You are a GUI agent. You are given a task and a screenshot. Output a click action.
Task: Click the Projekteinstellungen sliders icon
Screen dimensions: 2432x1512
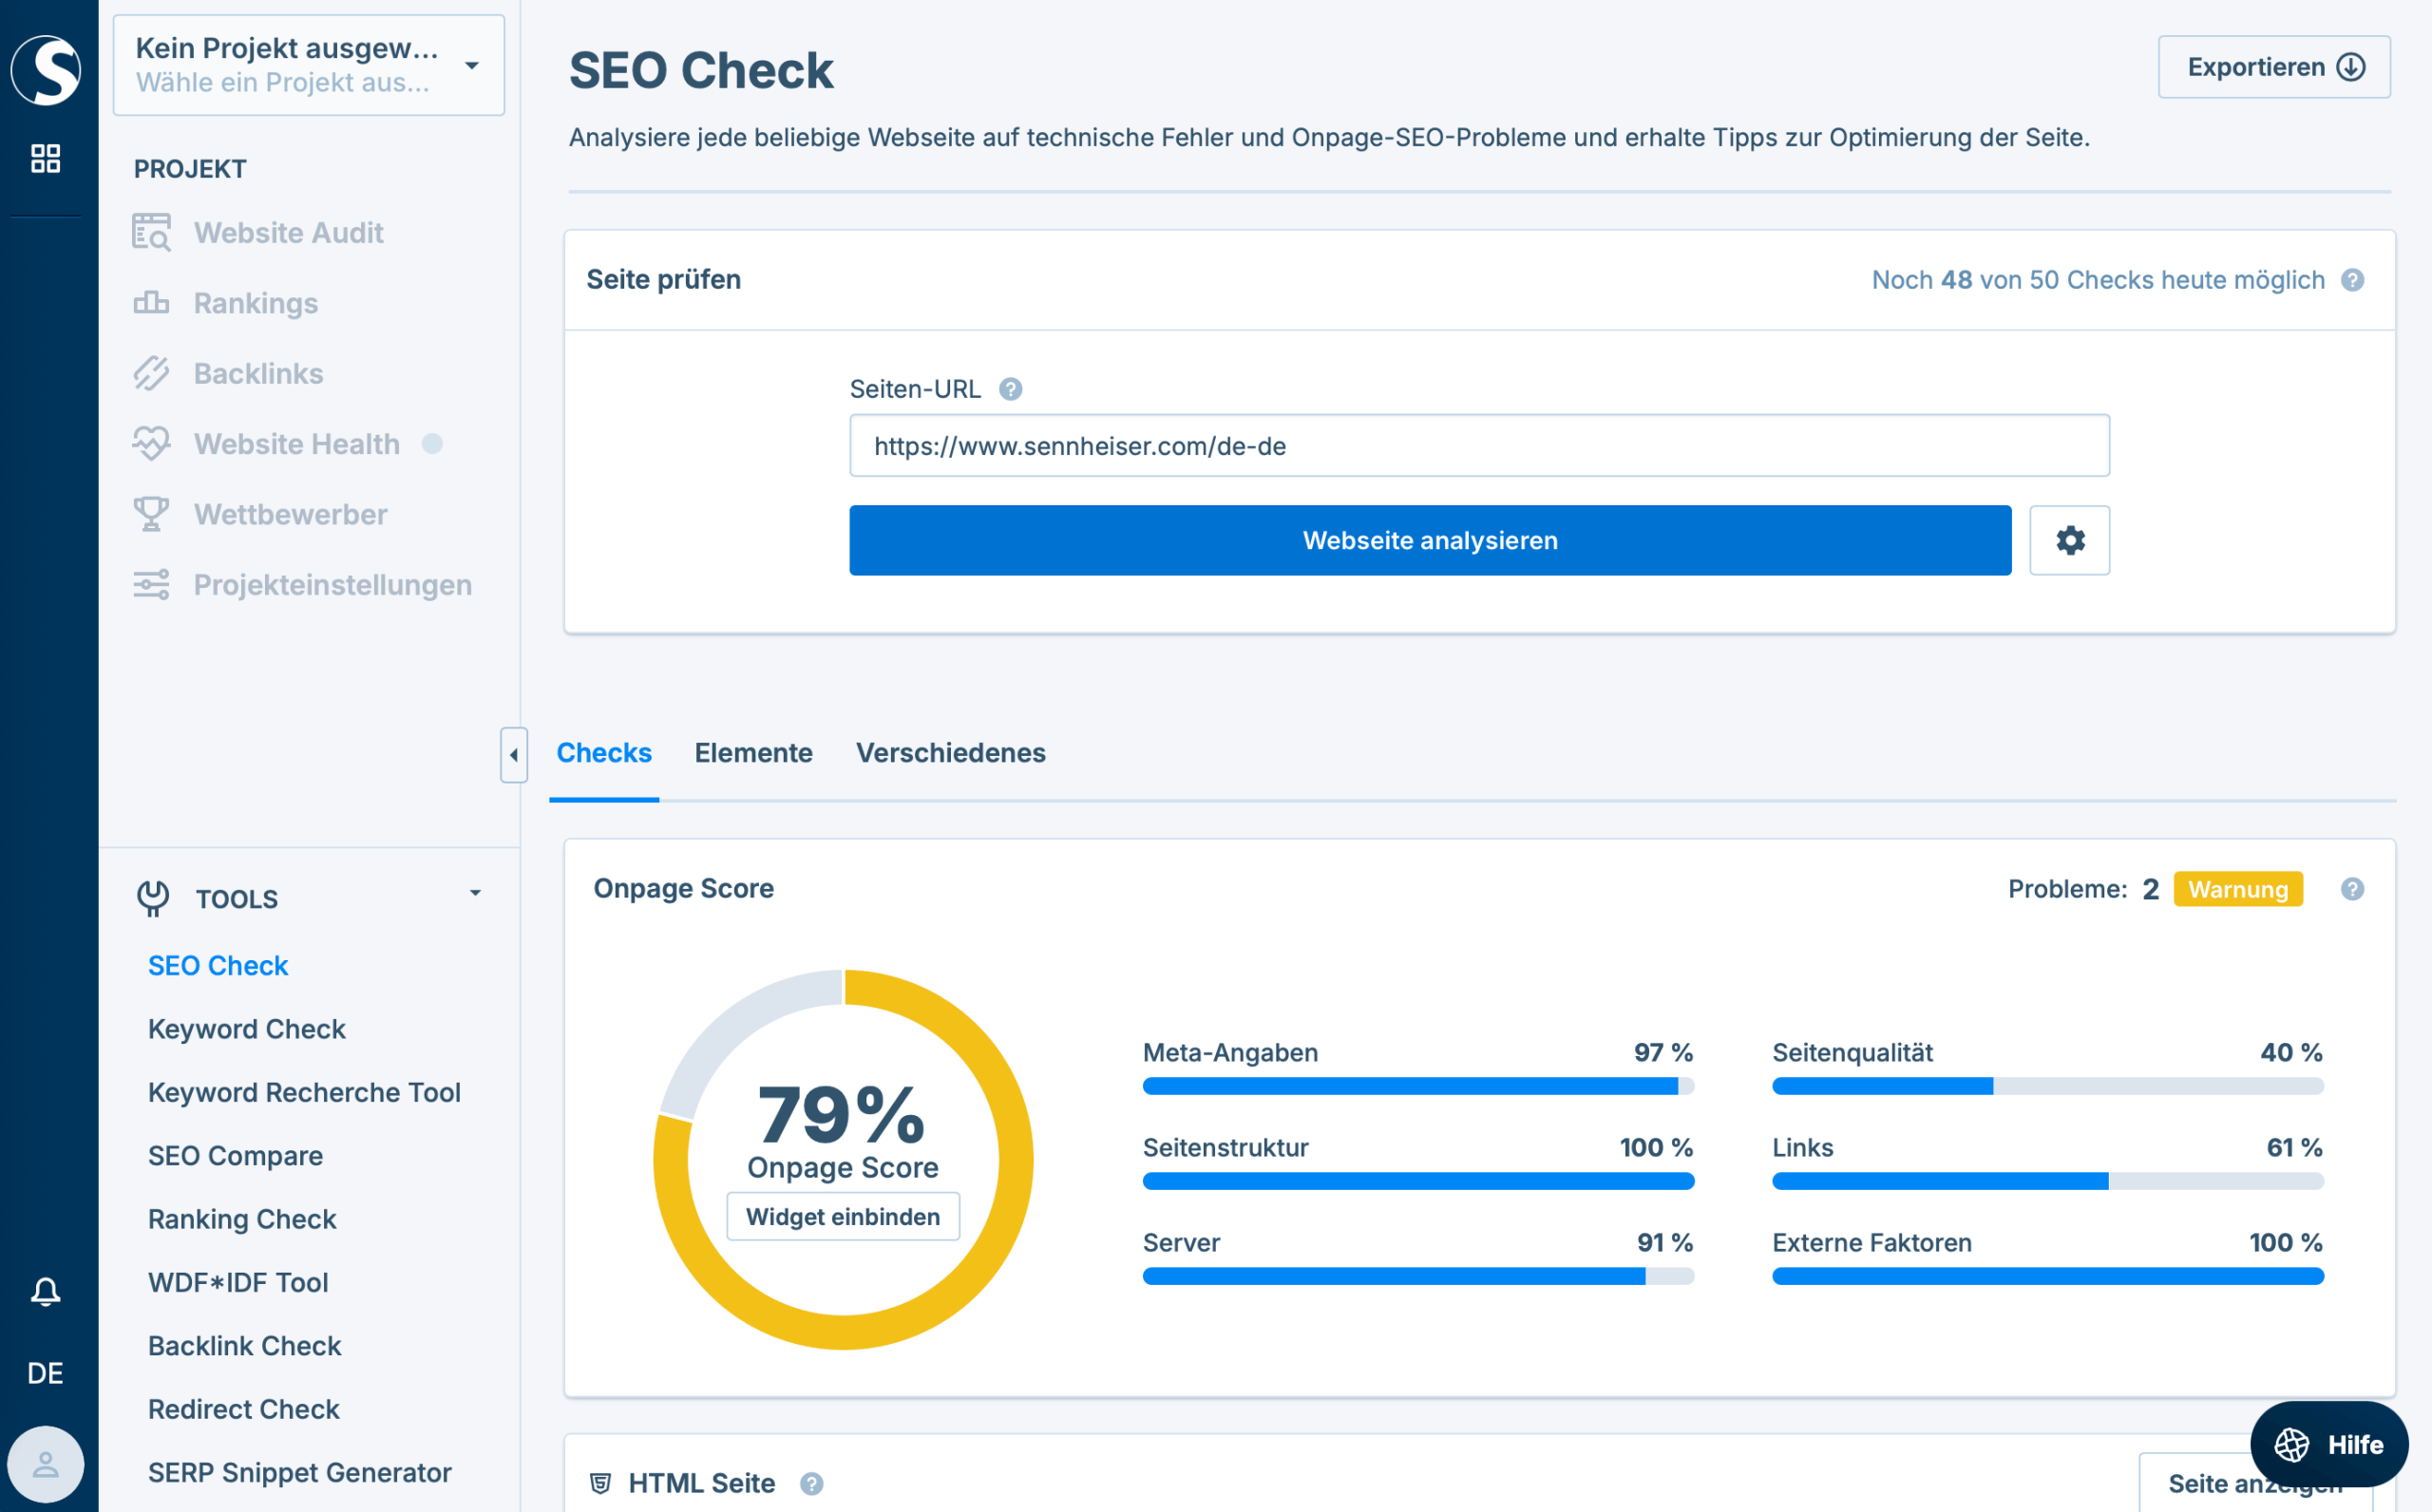point(152,585)
